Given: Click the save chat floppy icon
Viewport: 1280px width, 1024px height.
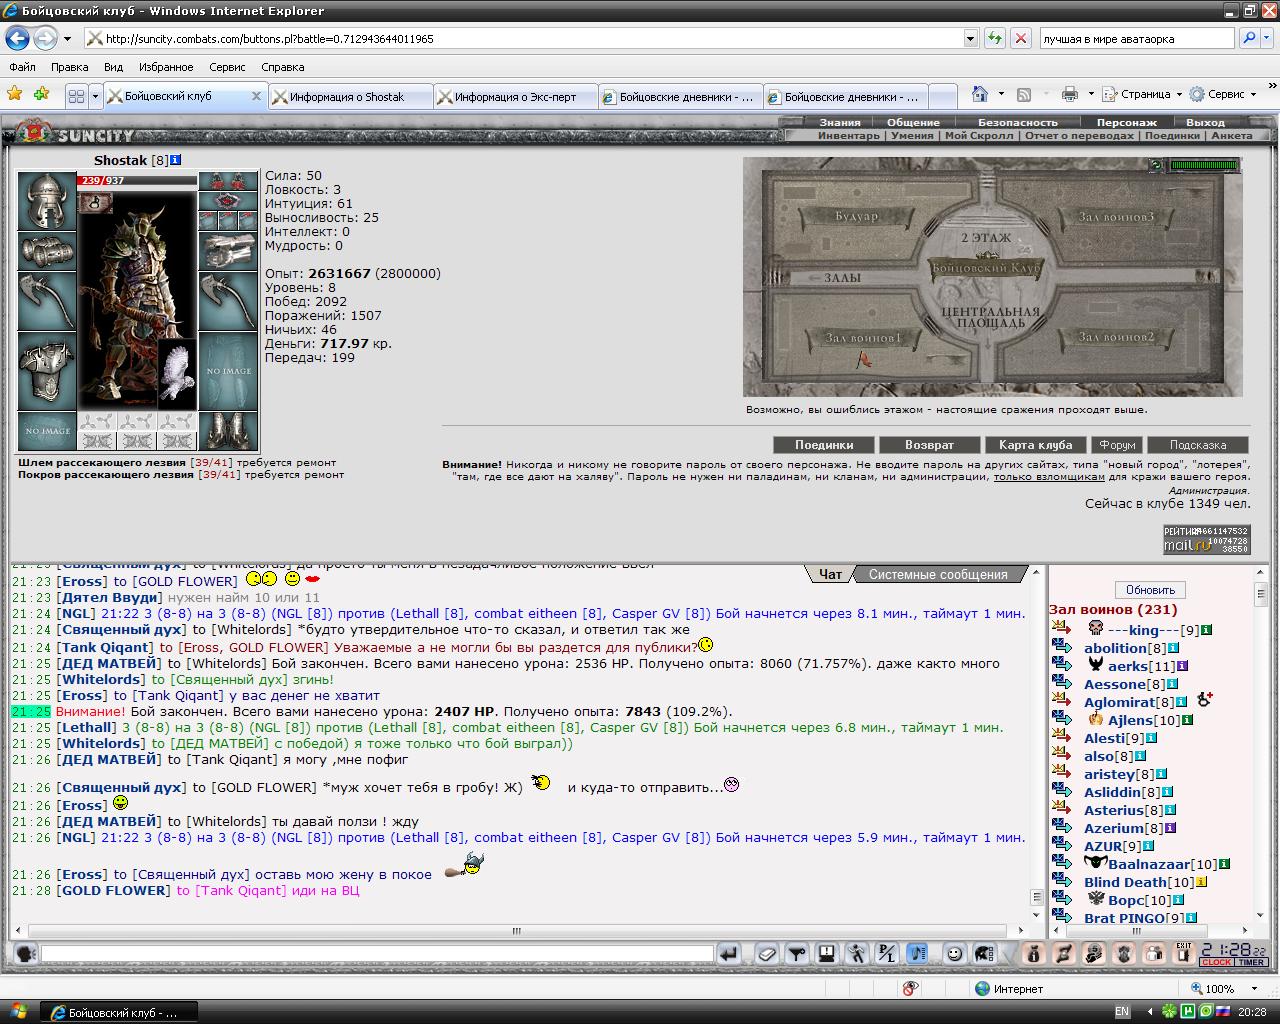Looking at the screenshot, I should (x=826, y=954).
